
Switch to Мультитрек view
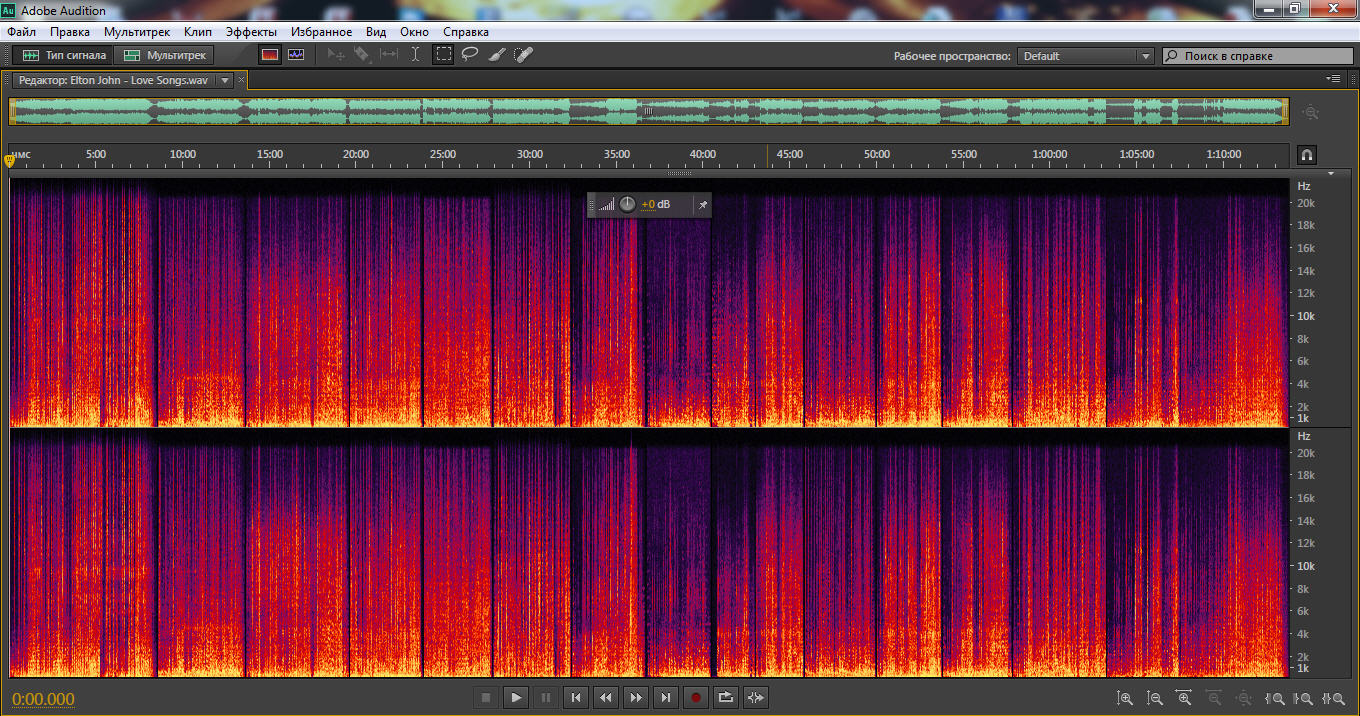(x=165, y=55)
